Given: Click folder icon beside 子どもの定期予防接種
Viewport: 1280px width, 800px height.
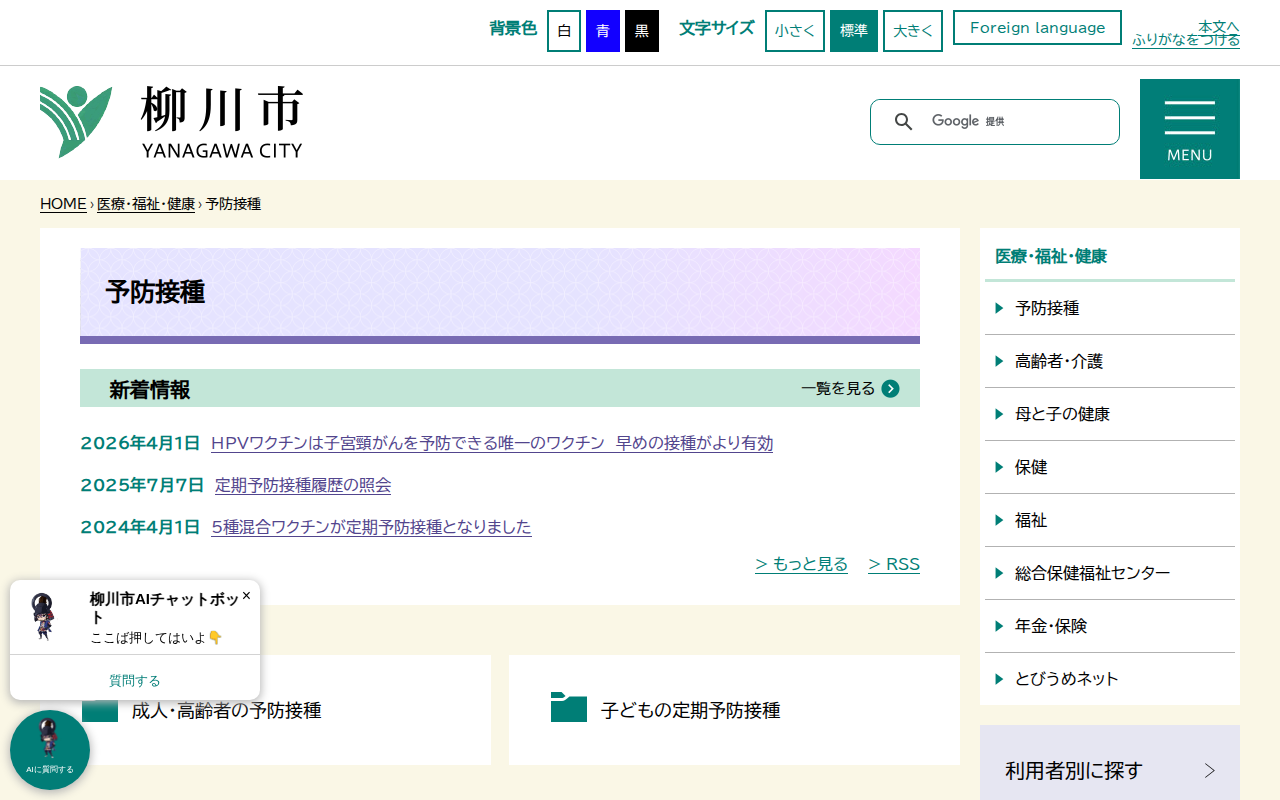Looking at the screenshot, I should (568, 708).
